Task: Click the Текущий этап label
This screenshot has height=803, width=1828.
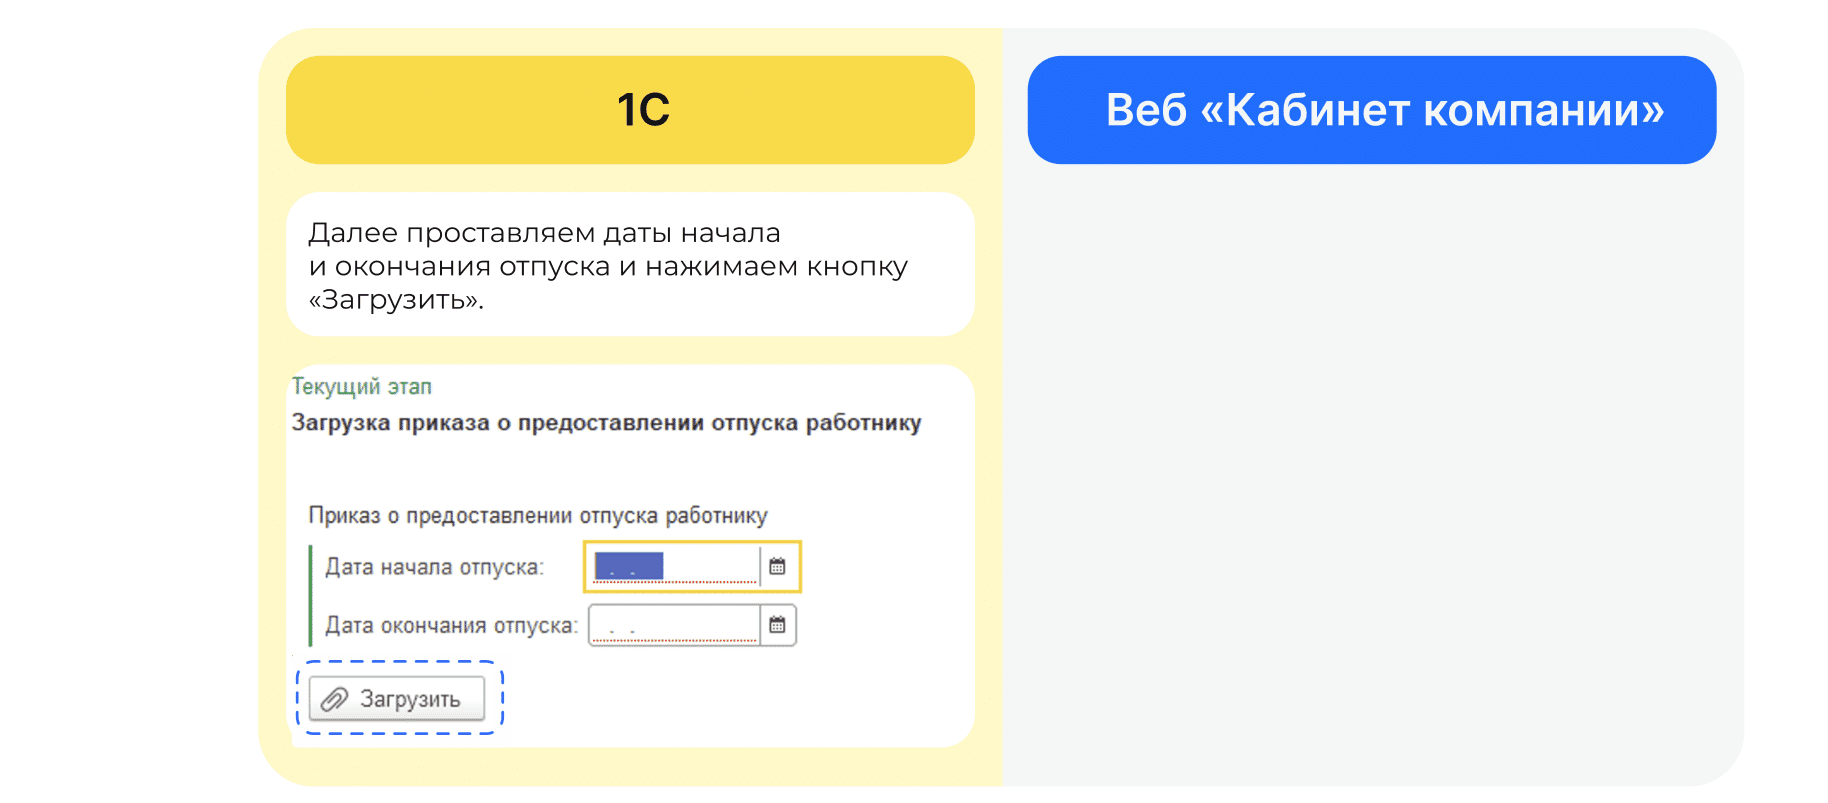Action: click(x=362, y=386)
